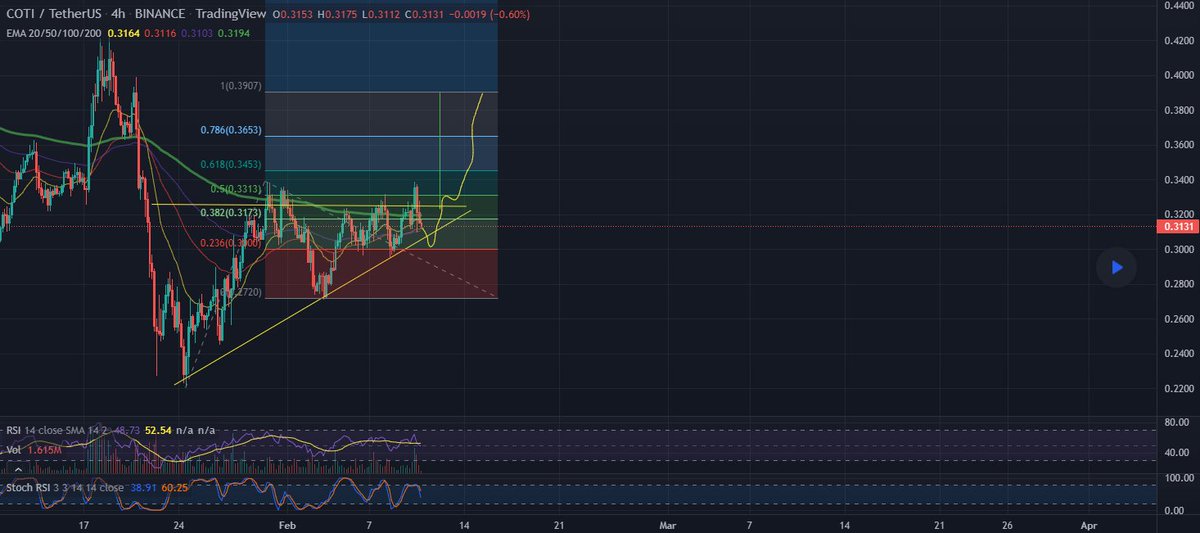Click the 0.2800 price axis label
Viewport: 1200px width, 533px height.
[x=1177, y=284]
